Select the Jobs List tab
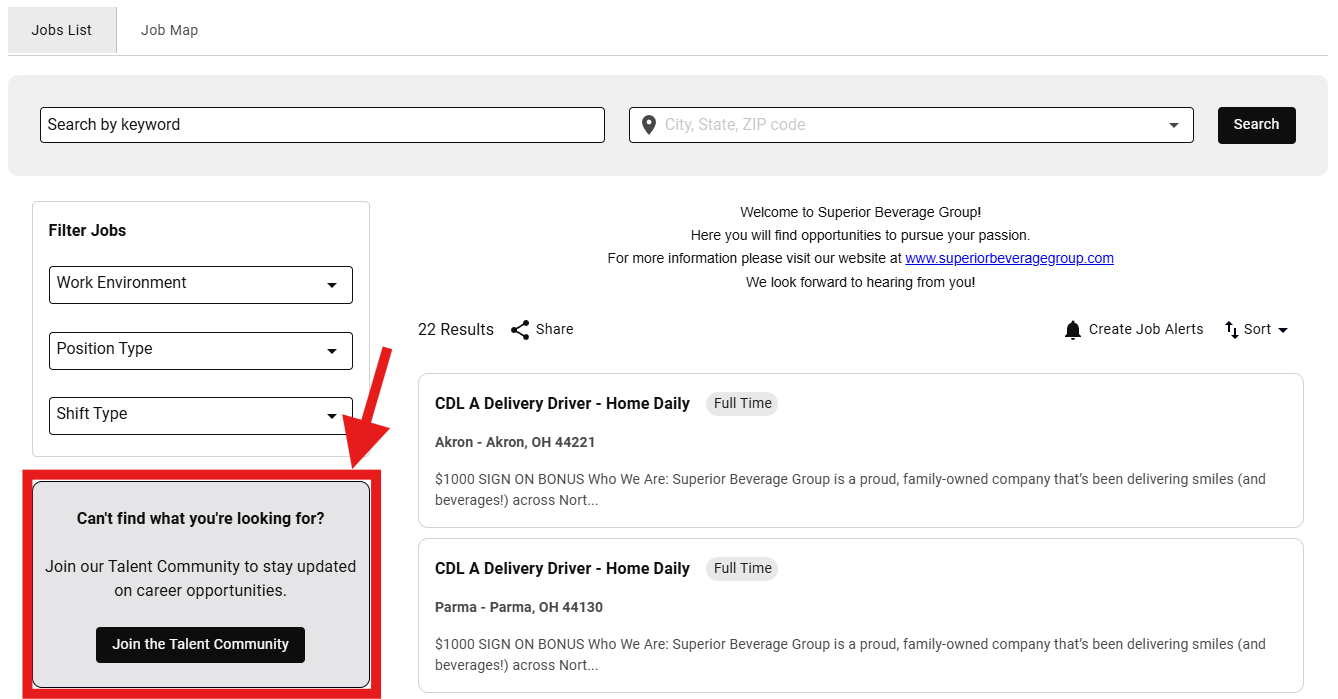Screen dimensions: 1338x699 point(62,30)
